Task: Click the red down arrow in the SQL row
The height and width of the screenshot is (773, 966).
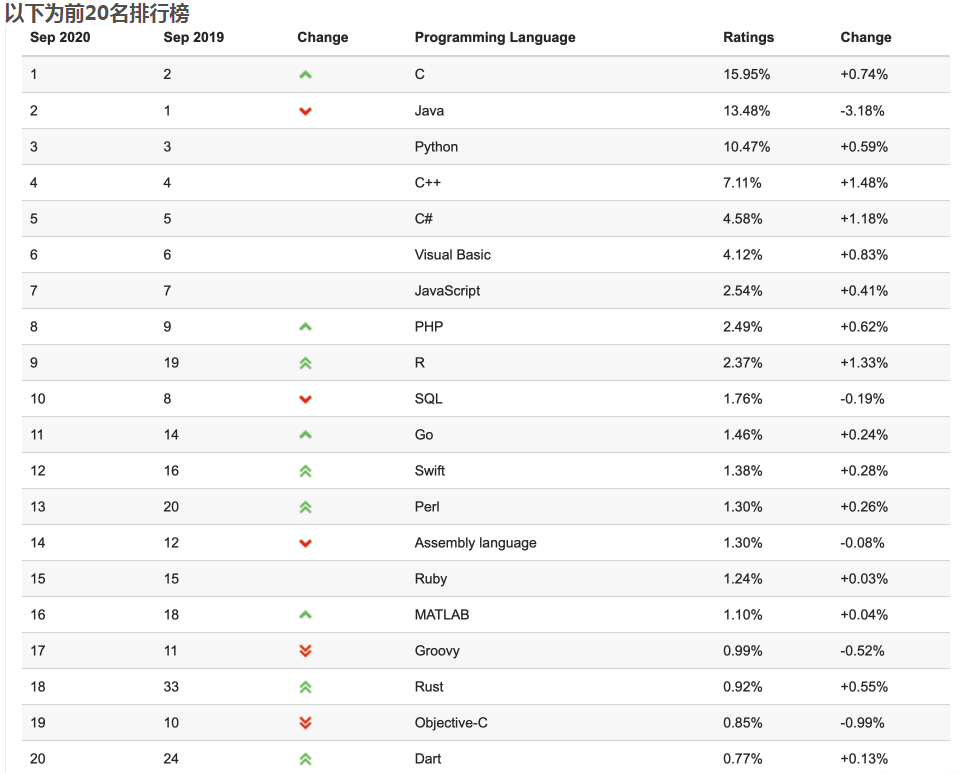Action: coord(305,399)
